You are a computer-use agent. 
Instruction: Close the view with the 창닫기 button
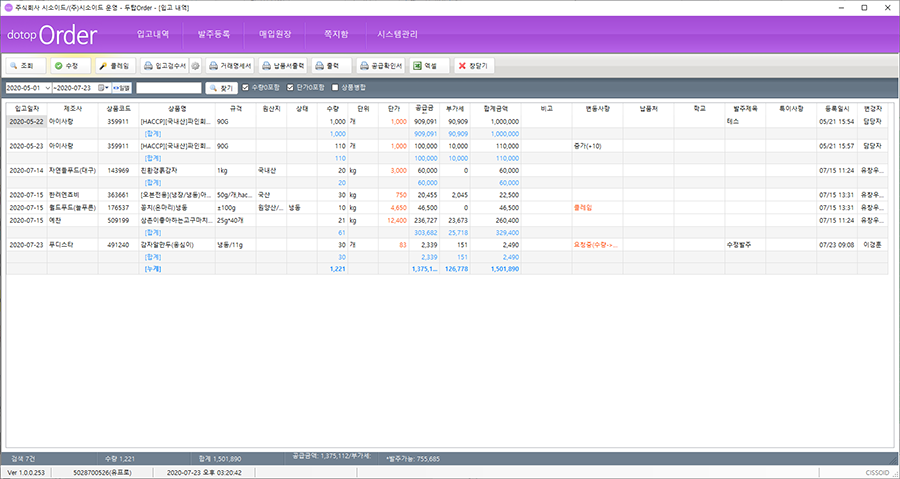pyautogui.click(x=474, y=65)
